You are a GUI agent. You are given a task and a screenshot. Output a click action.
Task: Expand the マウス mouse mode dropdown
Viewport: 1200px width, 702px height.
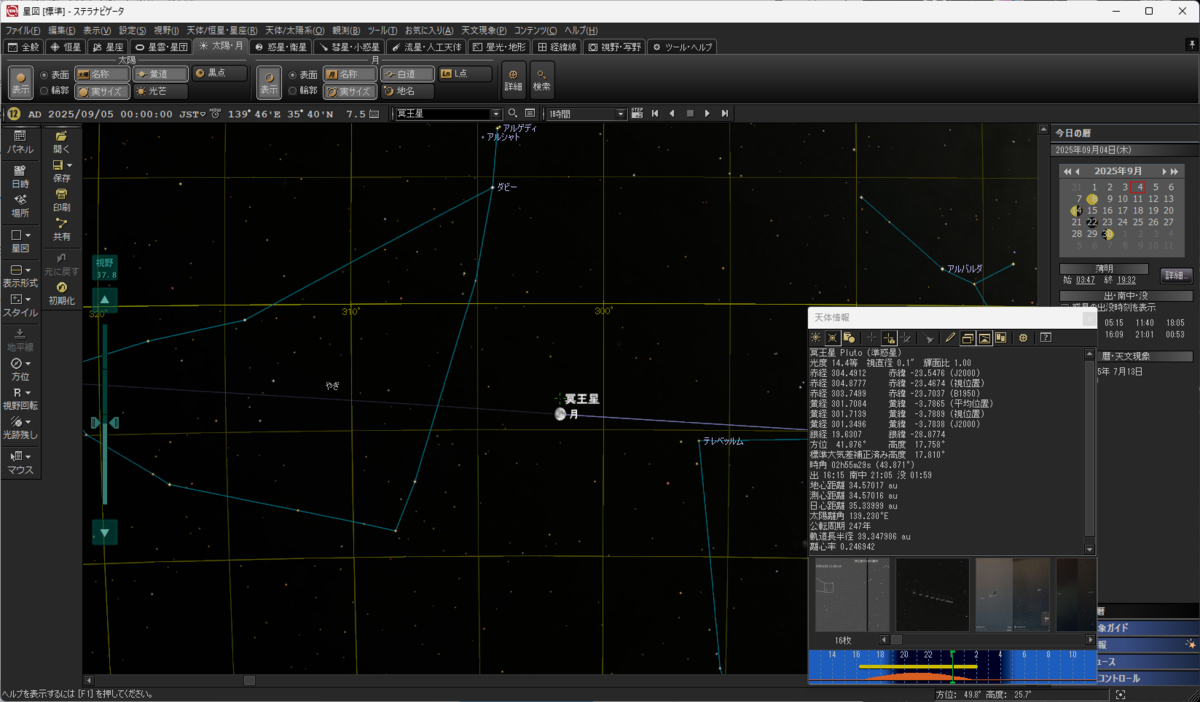point(28,457)
